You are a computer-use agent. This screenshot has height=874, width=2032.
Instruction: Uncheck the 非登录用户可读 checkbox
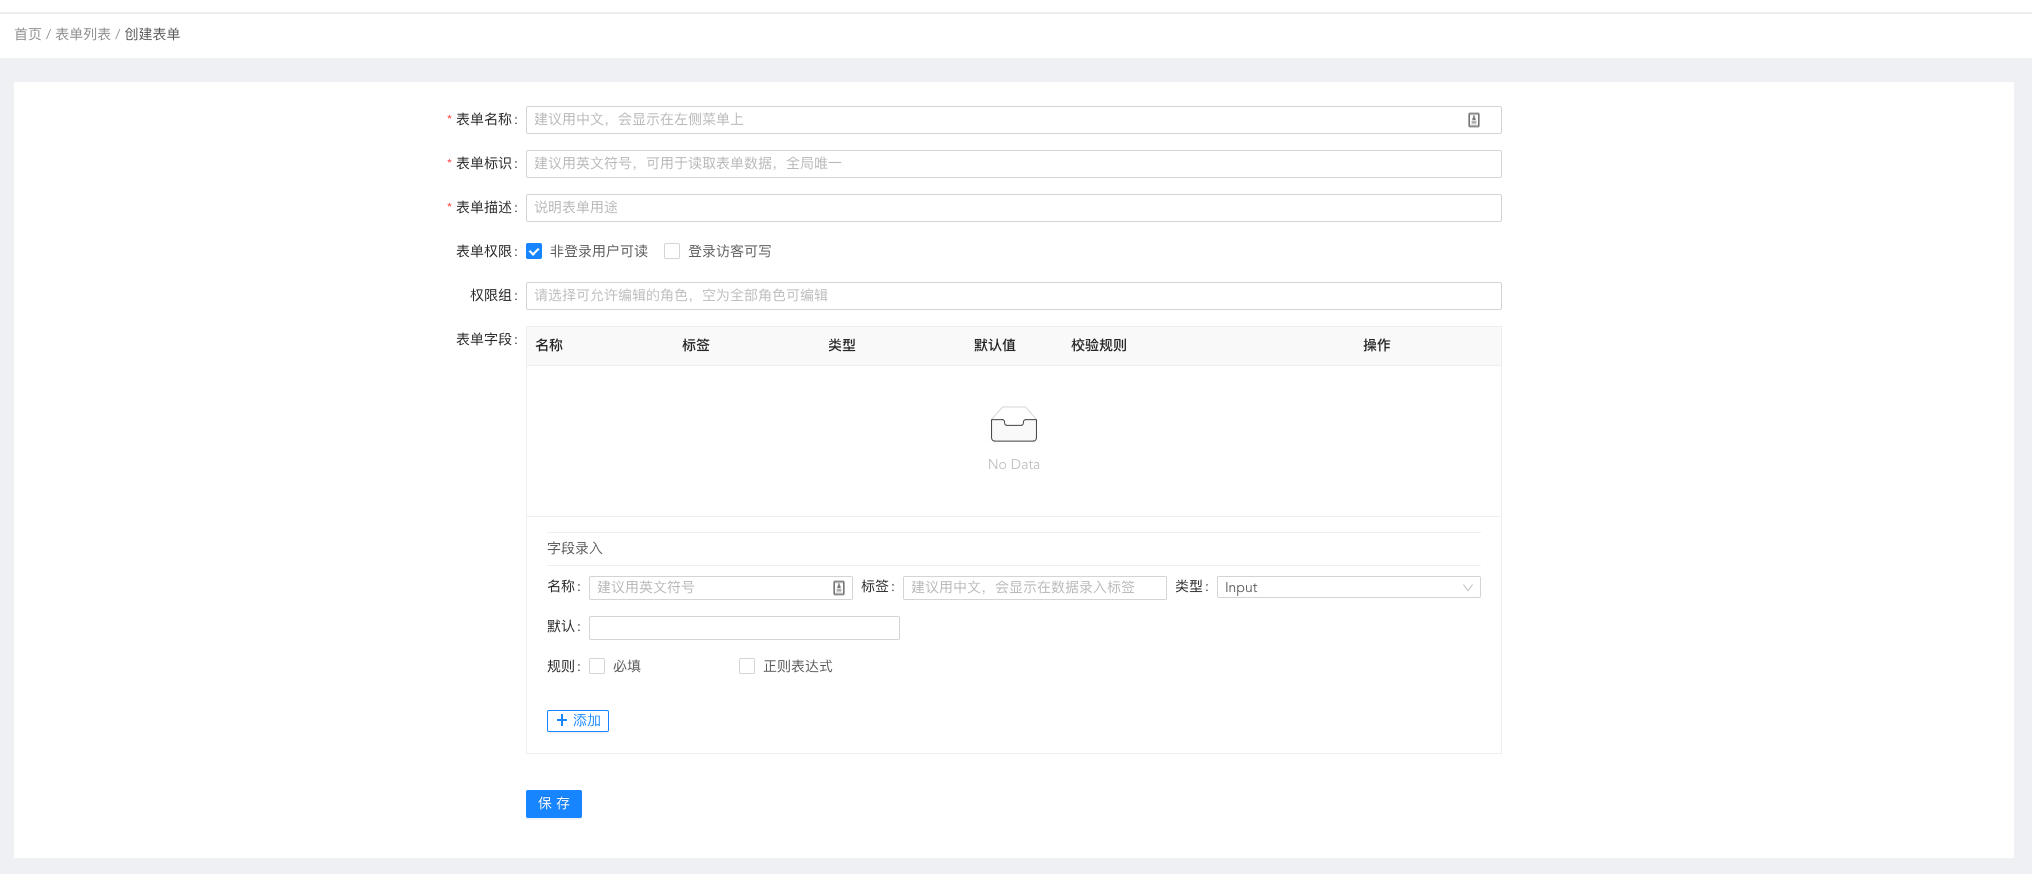pyautogui.click(x=534, y=251)
